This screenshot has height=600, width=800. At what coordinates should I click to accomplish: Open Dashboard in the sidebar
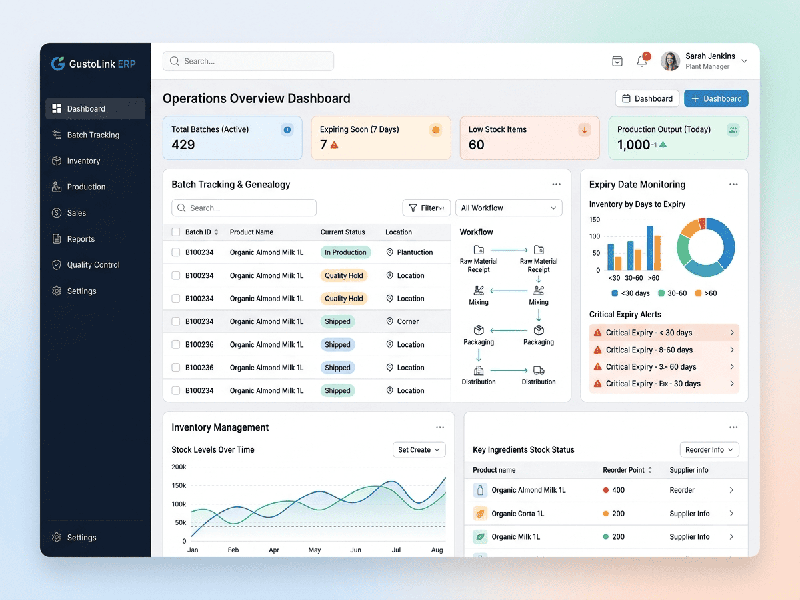tap(95, 109)
